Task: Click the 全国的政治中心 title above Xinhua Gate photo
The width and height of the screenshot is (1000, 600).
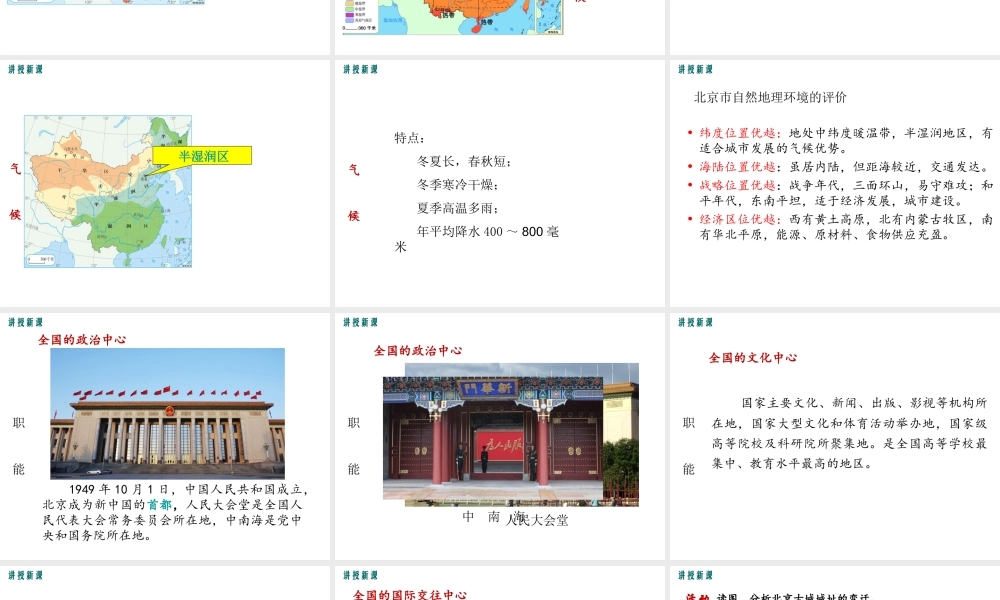Action: (x=418, y=351)
